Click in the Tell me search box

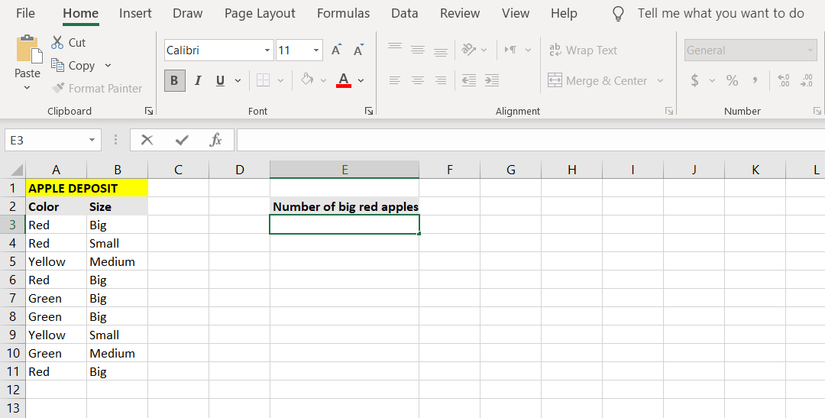point(721,13)
